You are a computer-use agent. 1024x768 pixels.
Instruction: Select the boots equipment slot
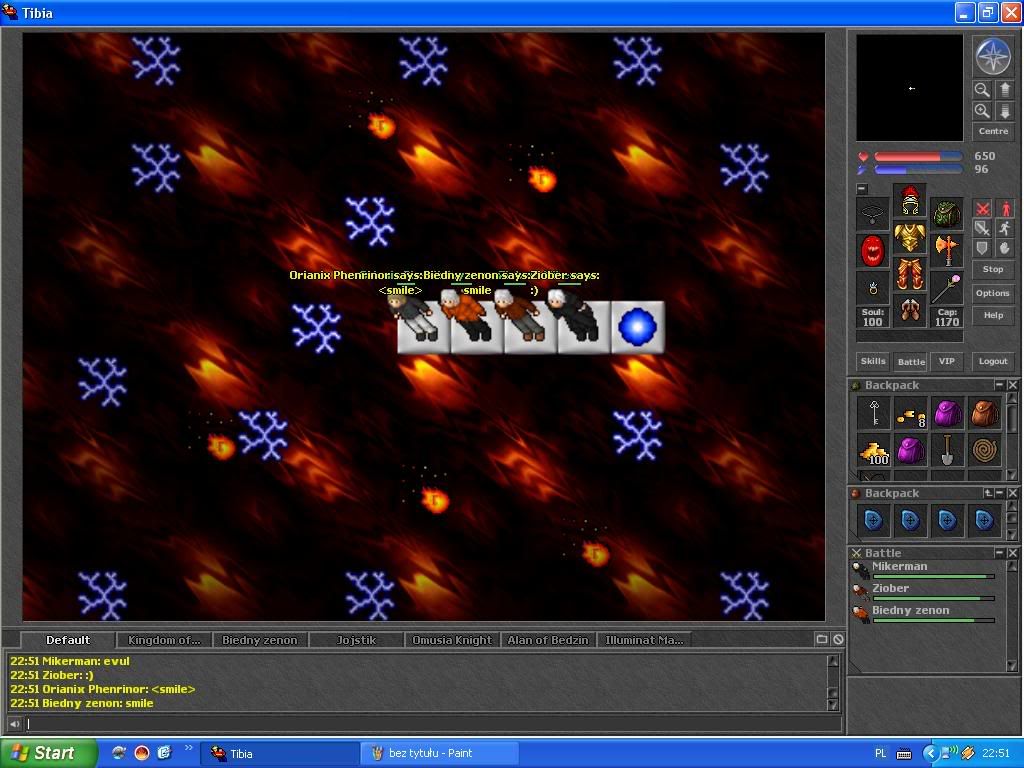(x=910, y=310)
